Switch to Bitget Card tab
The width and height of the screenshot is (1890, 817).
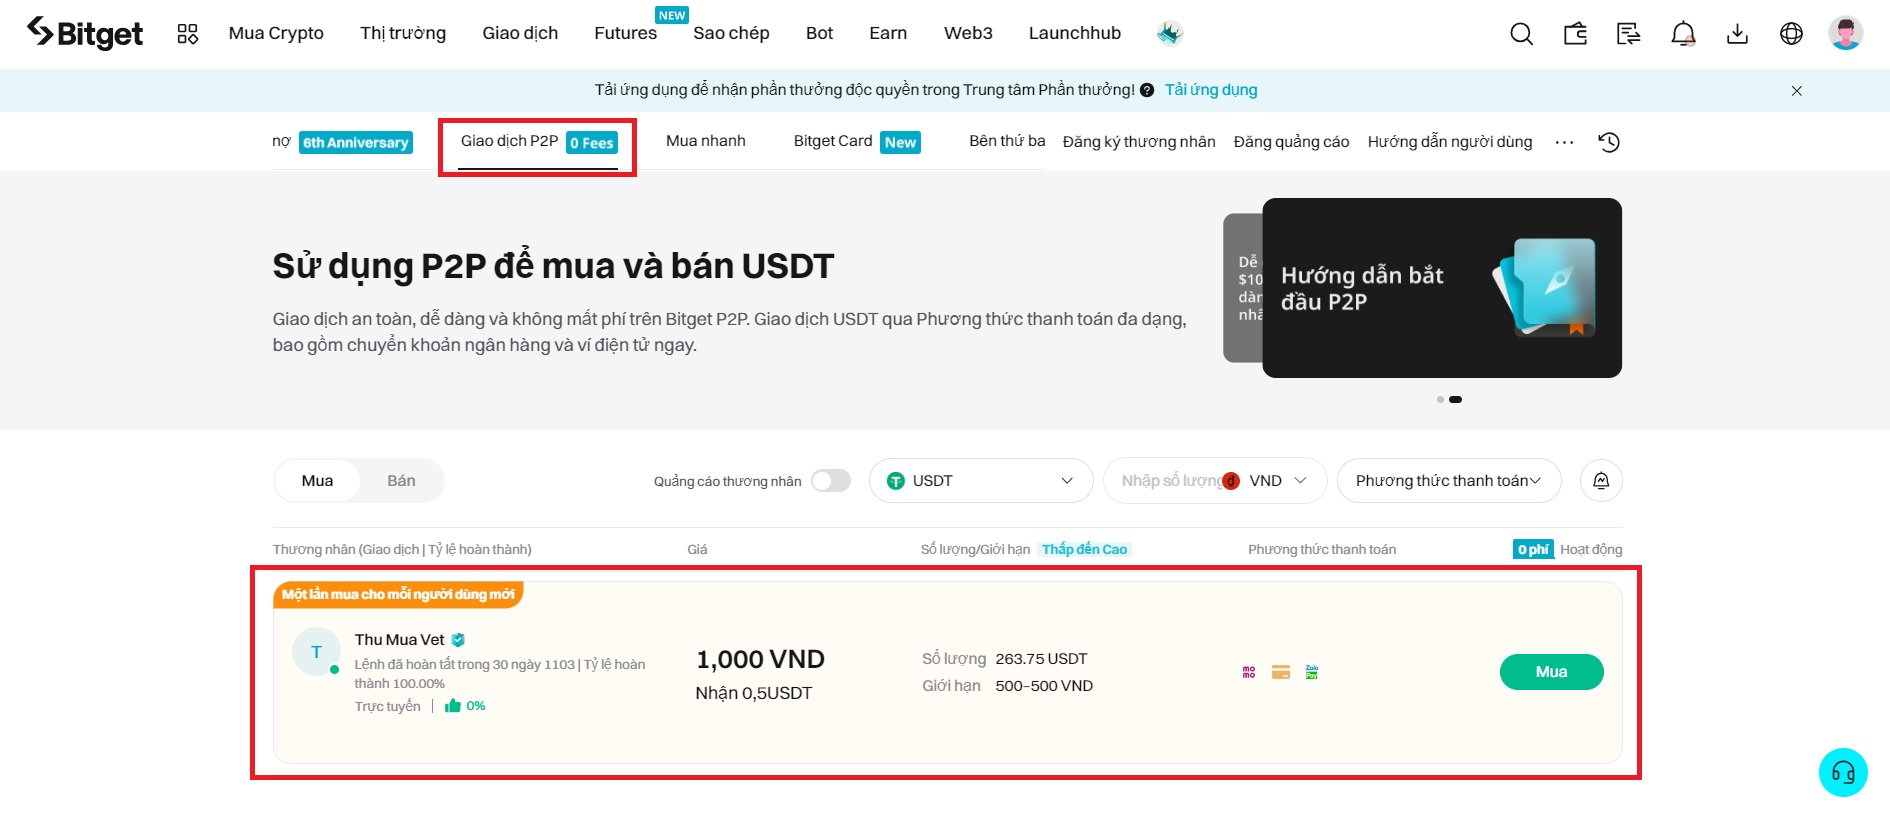click(x=857, y=142)
